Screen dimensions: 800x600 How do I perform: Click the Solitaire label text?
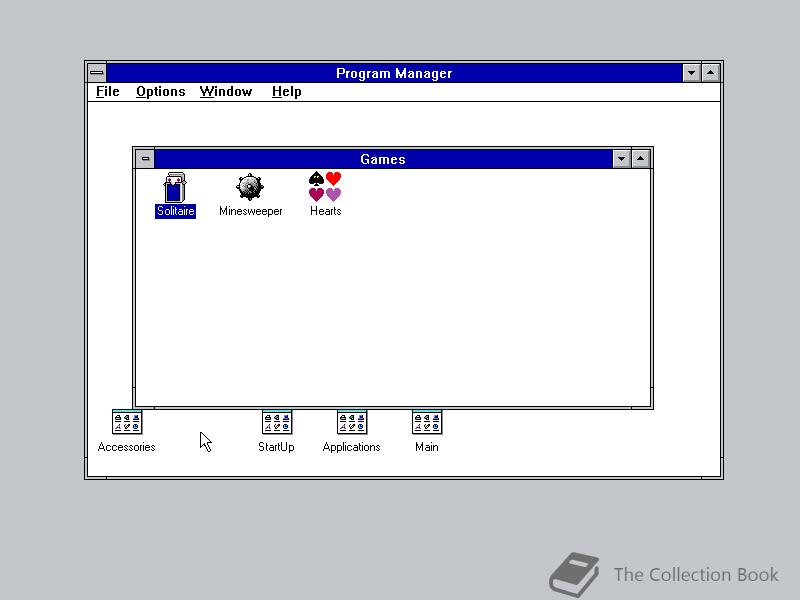pyautogui.click(x=176, y=211)
